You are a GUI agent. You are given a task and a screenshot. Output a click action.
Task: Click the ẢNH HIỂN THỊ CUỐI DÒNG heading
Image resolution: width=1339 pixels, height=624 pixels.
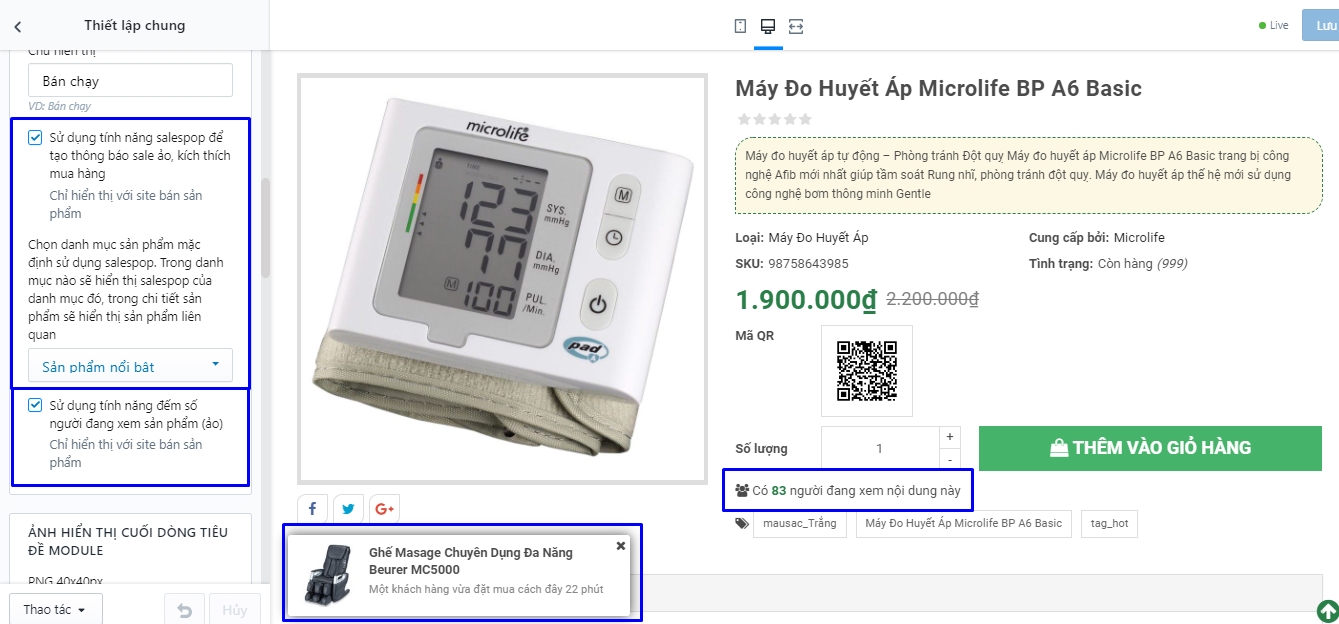[128, 541]
